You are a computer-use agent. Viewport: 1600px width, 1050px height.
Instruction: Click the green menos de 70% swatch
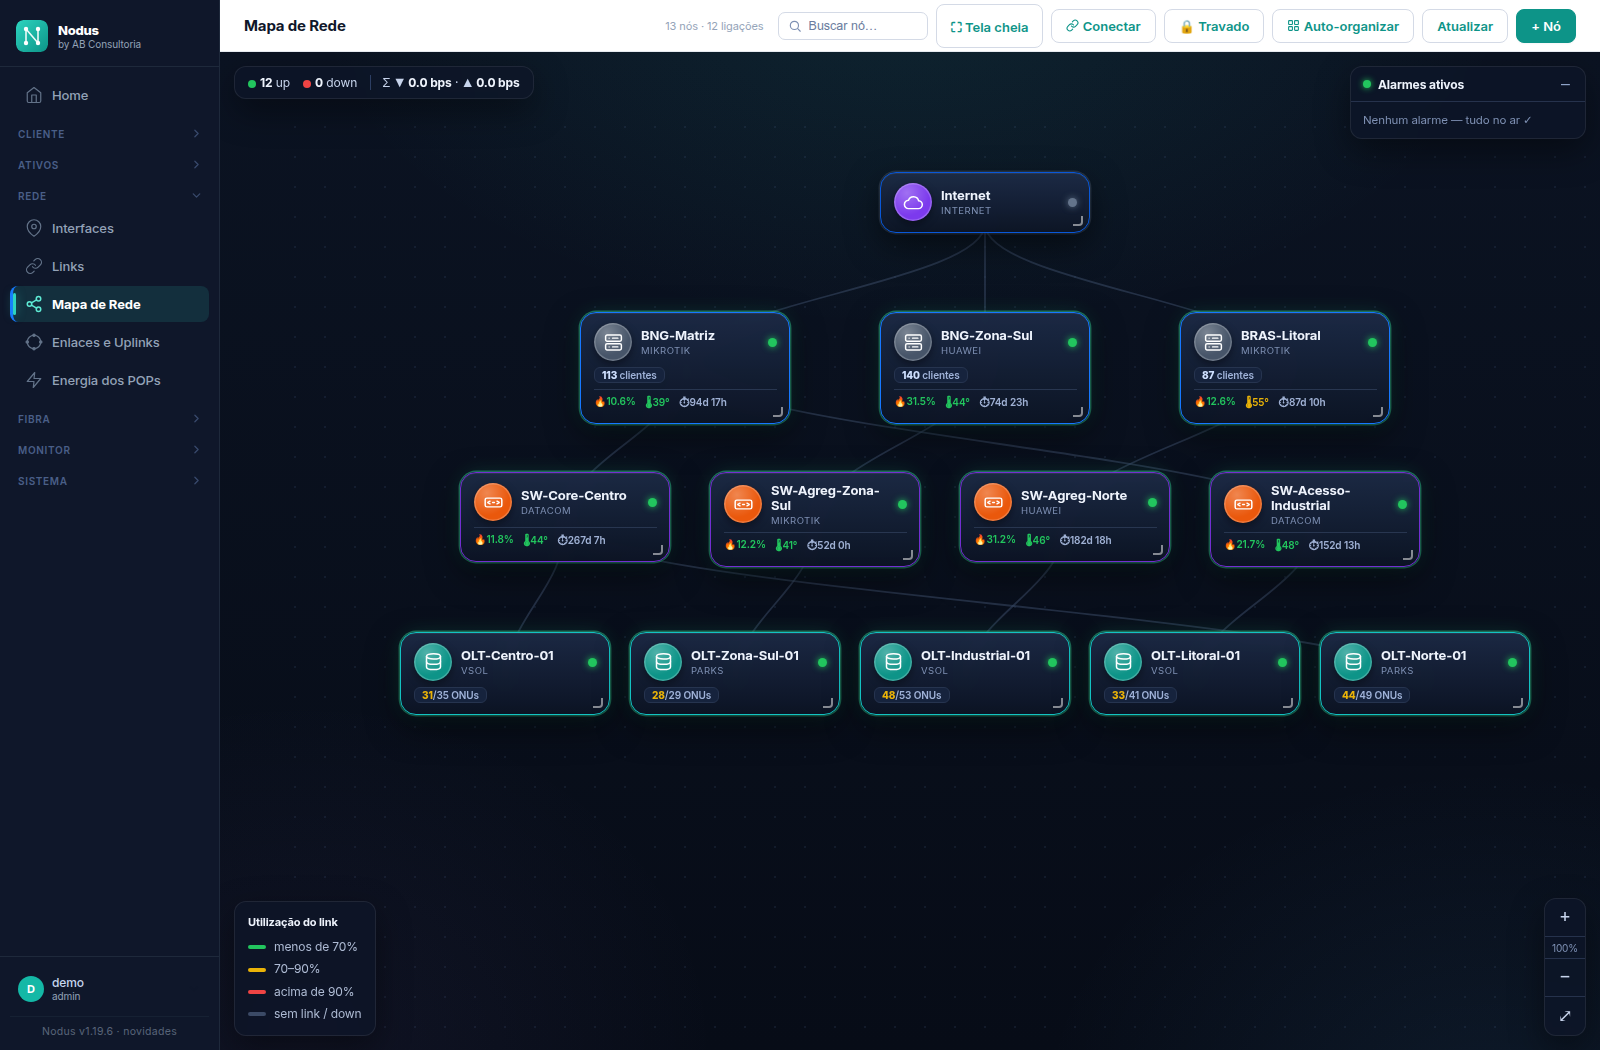pos(257,947)
